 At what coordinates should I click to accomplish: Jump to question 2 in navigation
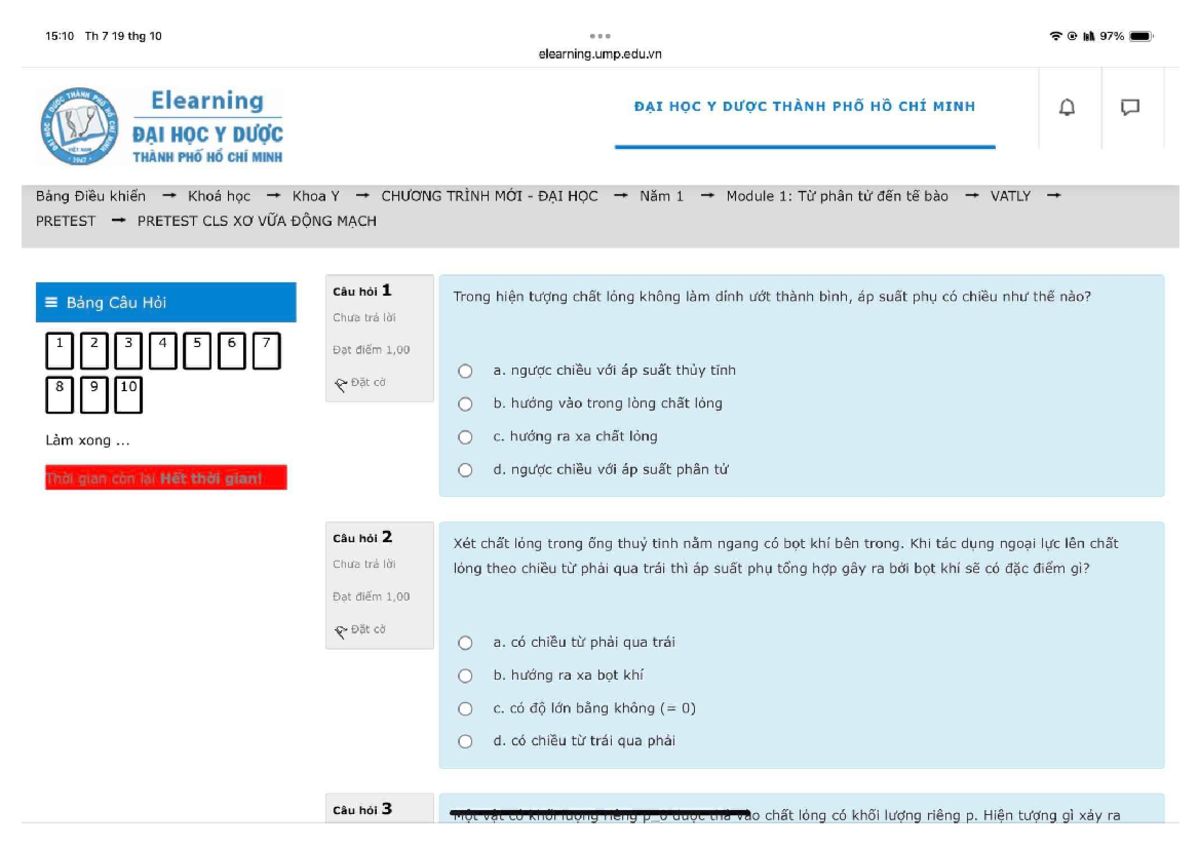(93, 352)
